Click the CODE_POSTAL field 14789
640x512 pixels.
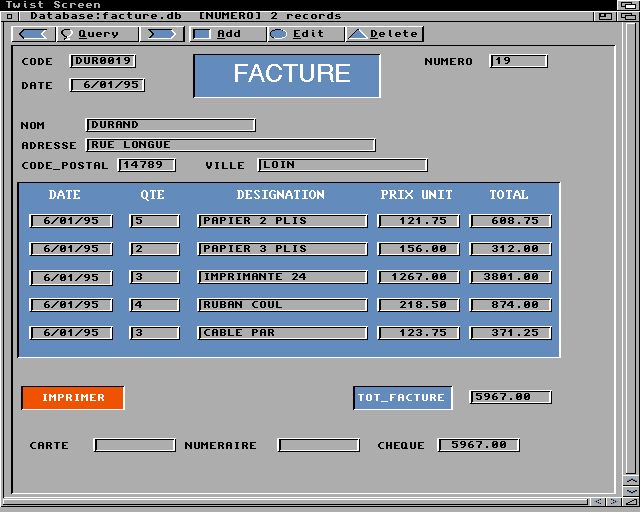coord(147,165)
